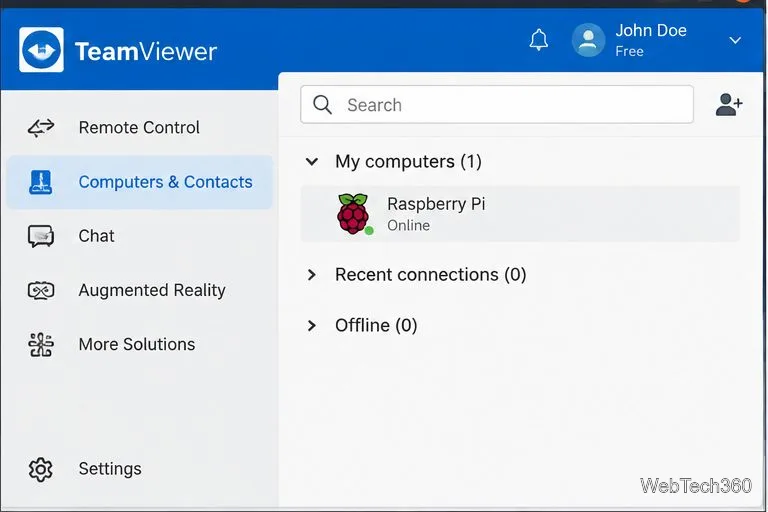Open Settings label

point(110,469)
